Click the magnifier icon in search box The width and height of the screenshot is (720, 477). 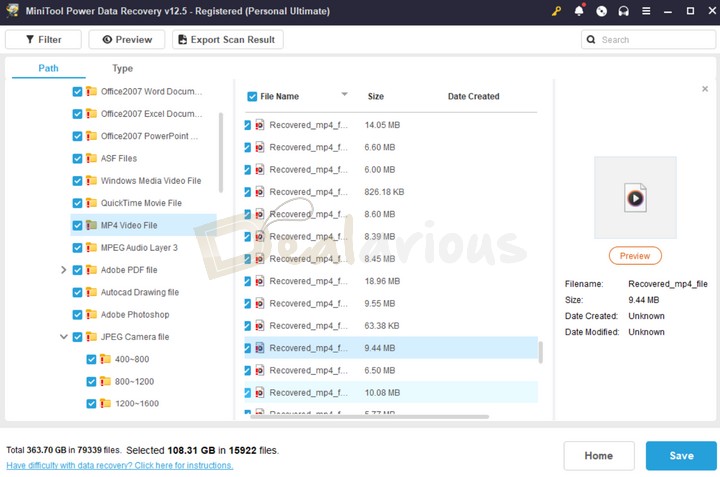point(591,39)
